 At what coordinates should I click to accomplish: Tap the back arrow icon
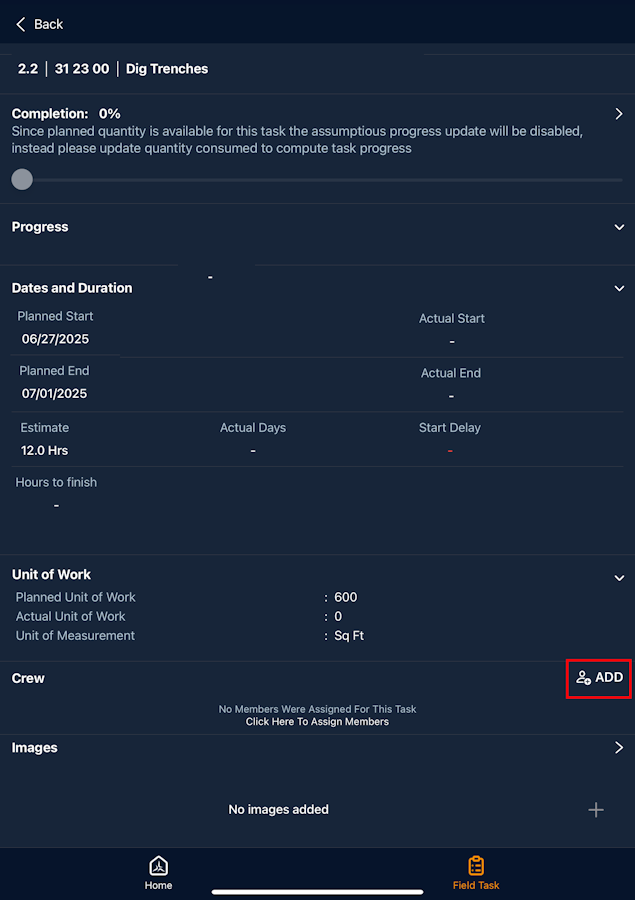[x=21, y=24]
